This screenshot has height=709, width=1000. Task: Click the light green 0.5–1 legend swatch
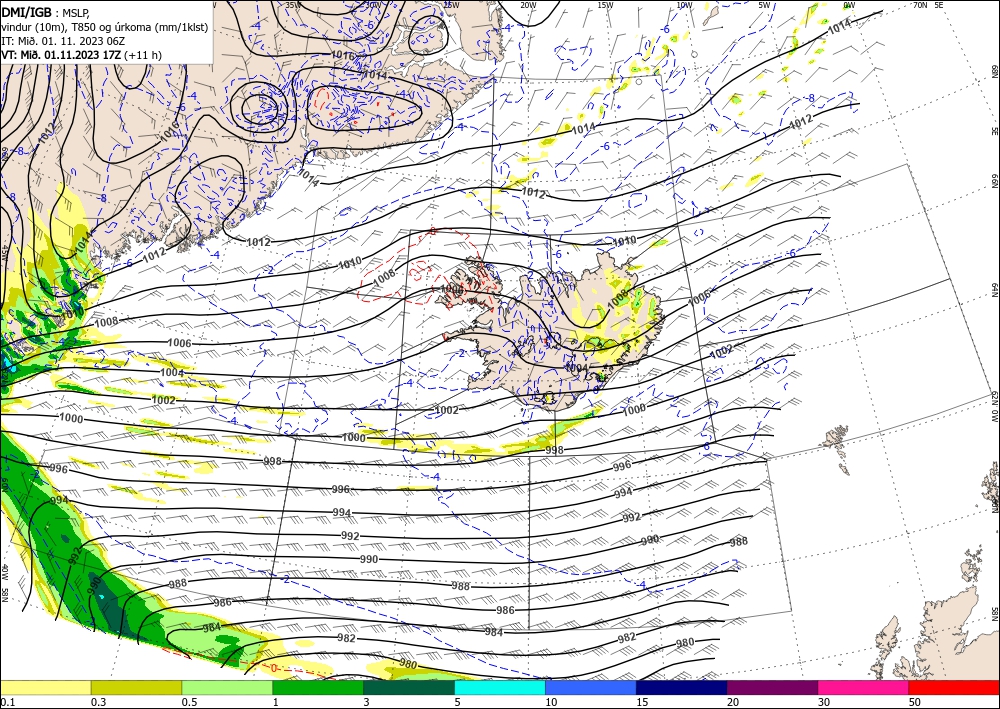pos(227,687)
